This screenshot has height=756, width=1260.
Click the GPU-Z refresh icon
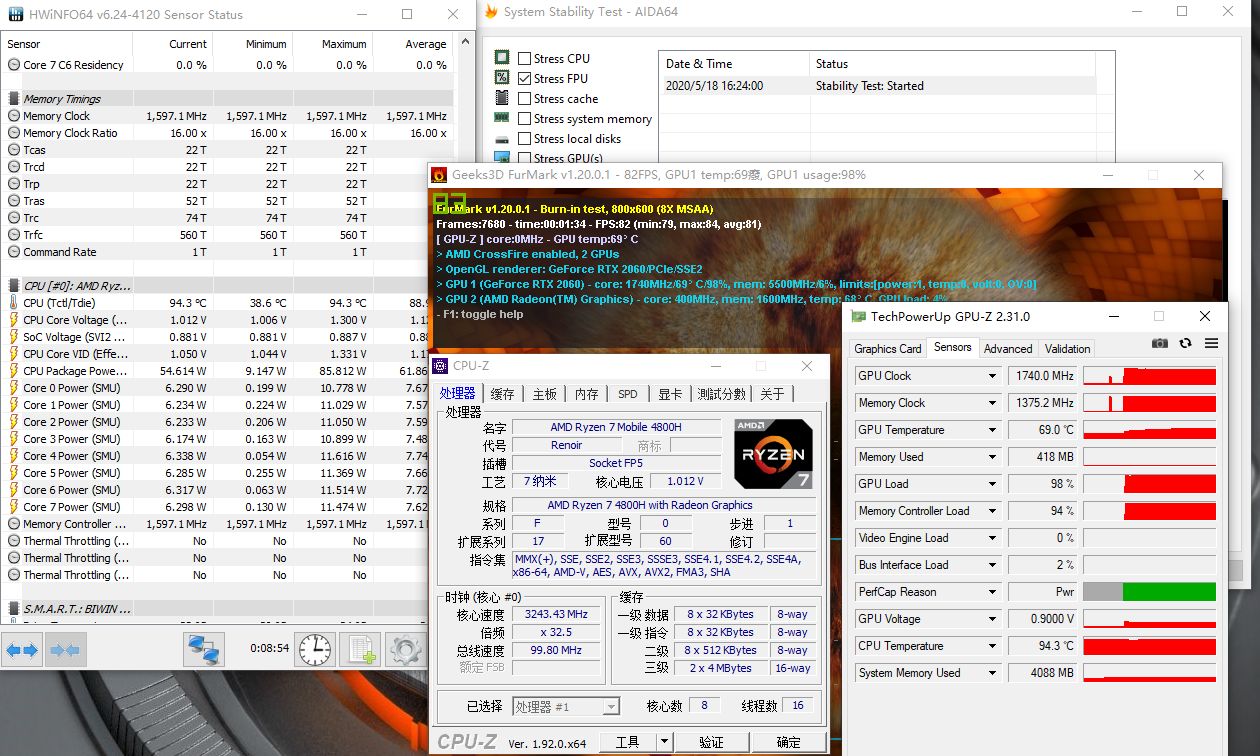click(1185, 343)
